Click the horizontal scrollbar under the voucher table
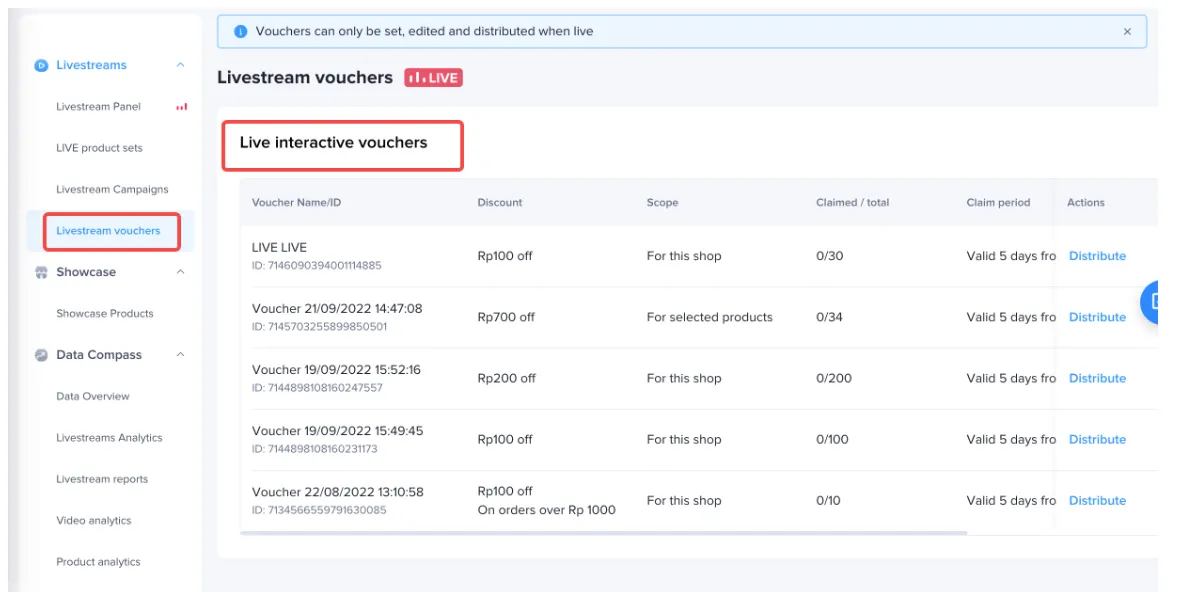The image size is (1179, 592). pyautogui.click(x=603, y=533)
